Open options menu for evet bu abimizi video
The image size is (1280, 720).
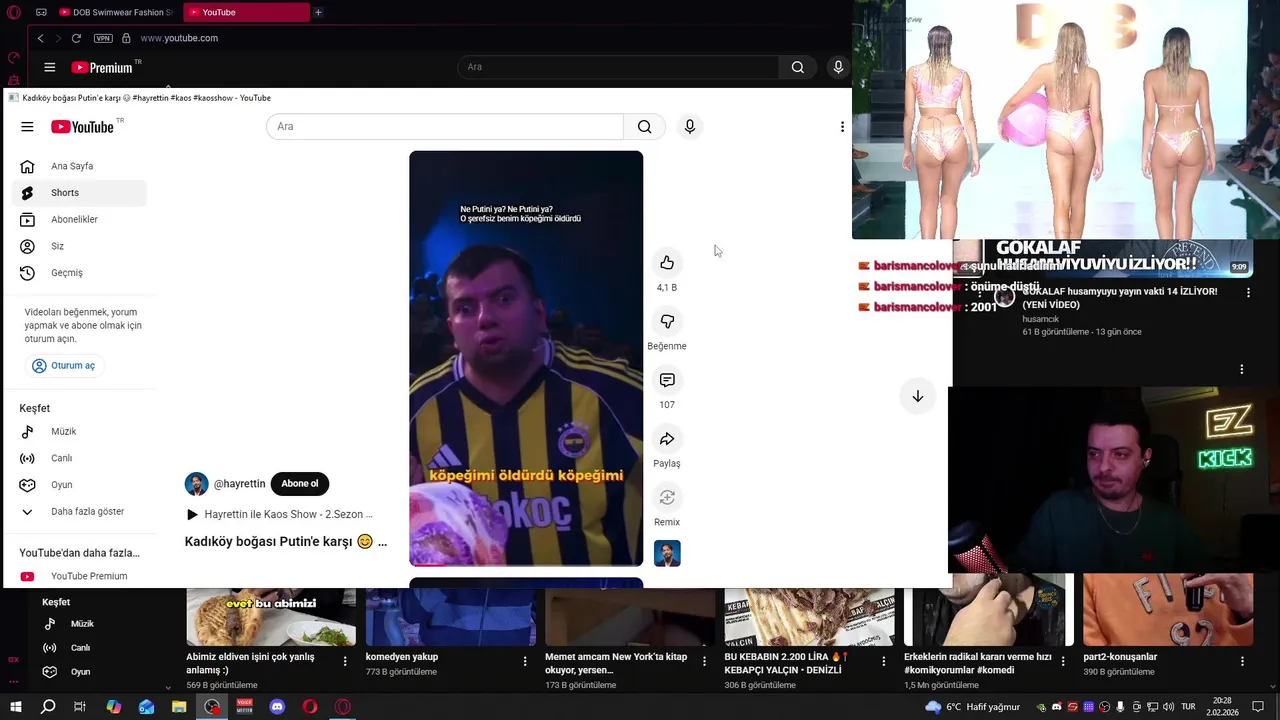(x=345, y=661)
